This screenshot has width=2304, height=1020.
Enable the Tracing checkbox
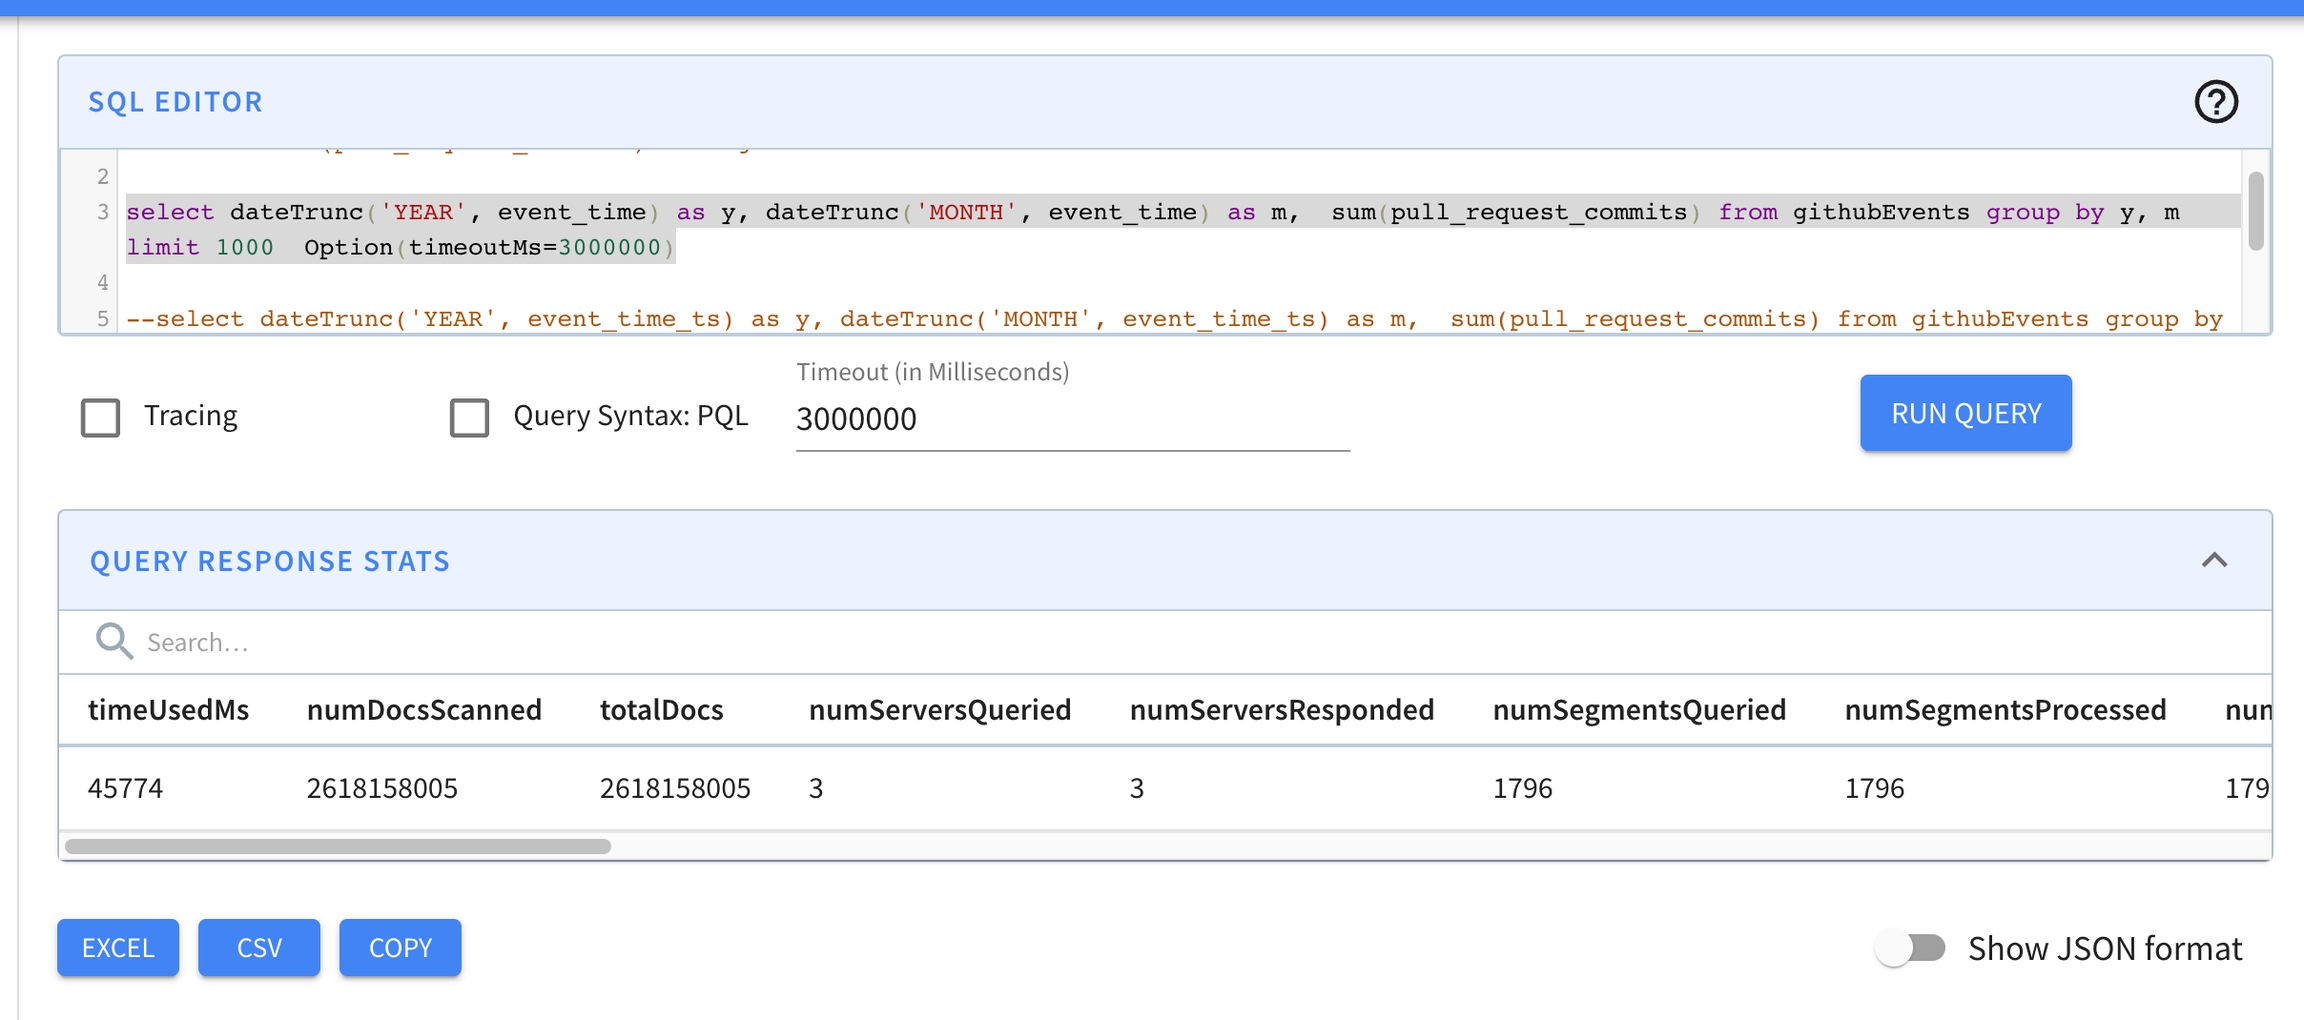(x=101, y=417)
